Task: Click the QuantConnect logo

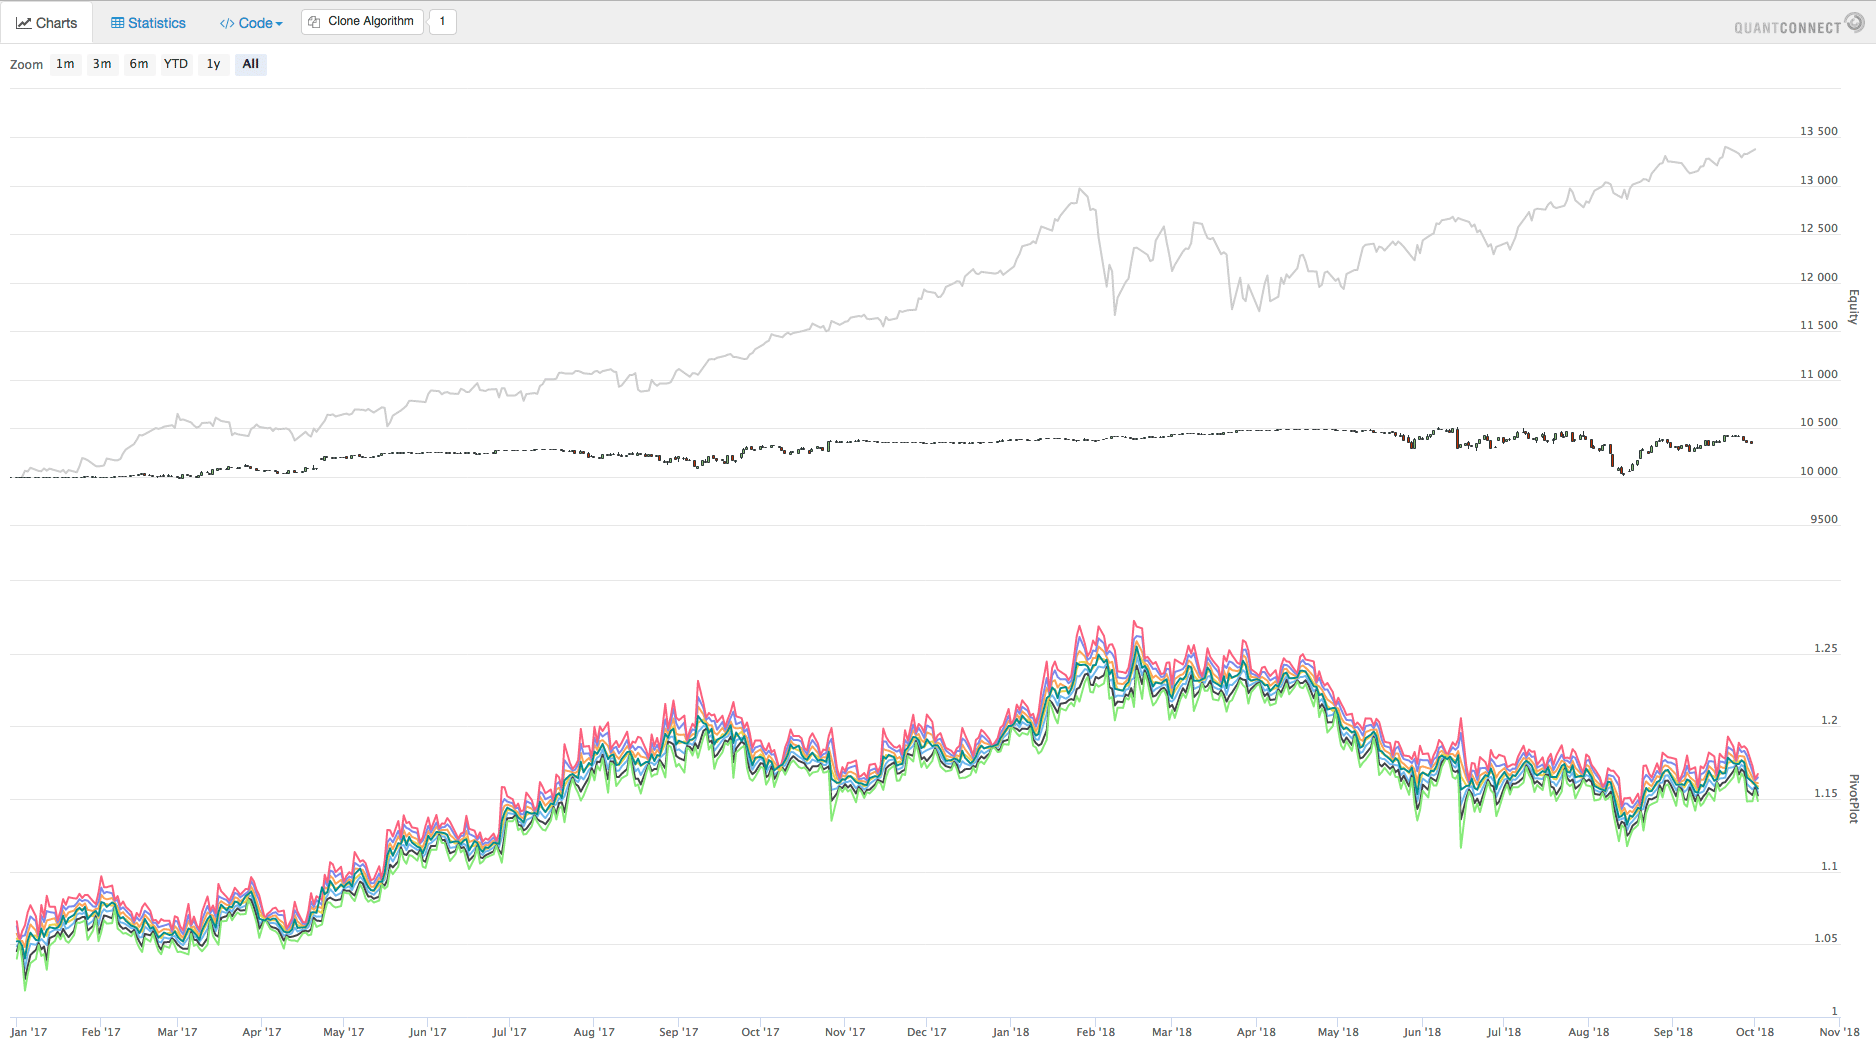Action: [1798, 24]
